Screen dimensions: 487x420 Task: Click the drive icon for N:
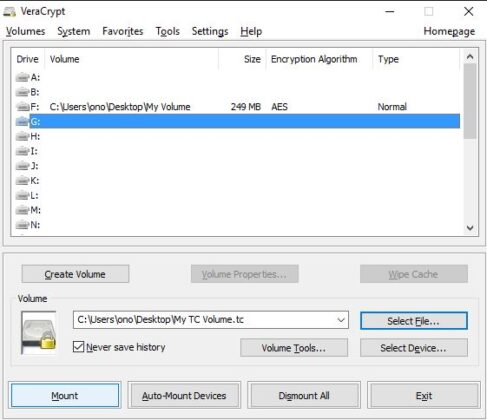point(22,225)
